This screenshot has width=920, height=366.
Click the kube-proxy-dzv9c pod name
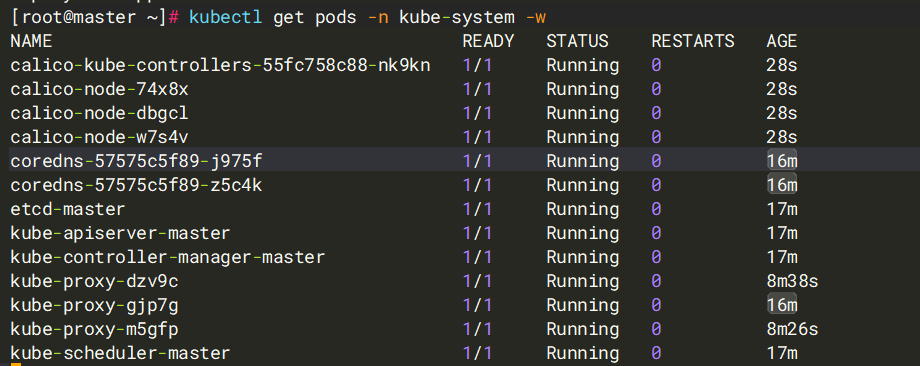tap(94, 282)
